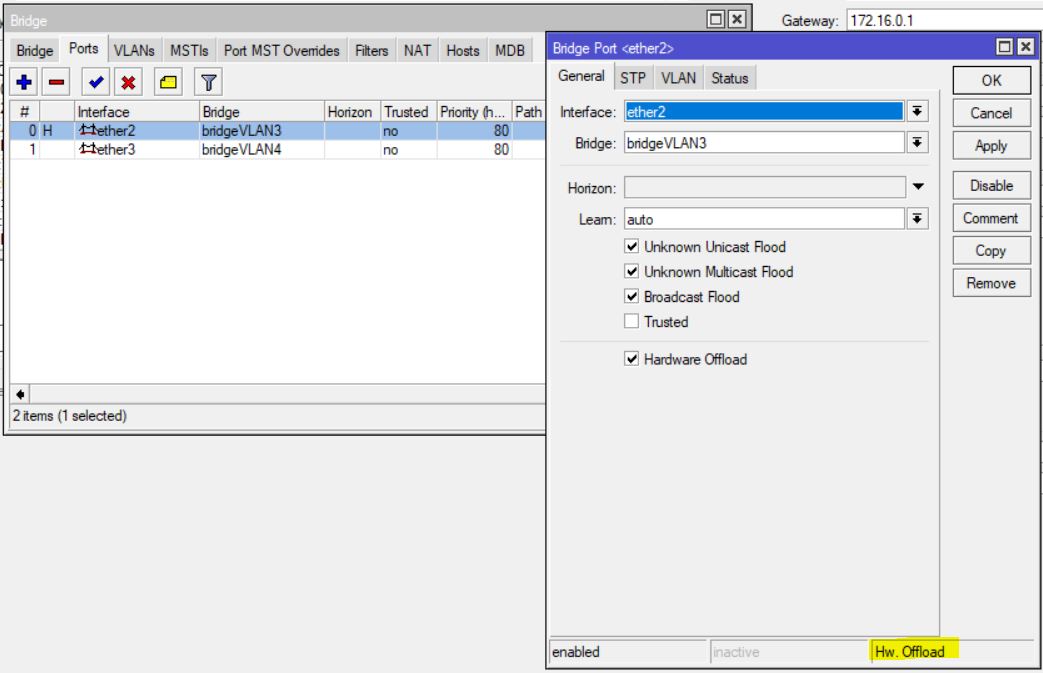Confirm with the OK button
This screenshot has height=673, width=1043.
pos(991,80)
